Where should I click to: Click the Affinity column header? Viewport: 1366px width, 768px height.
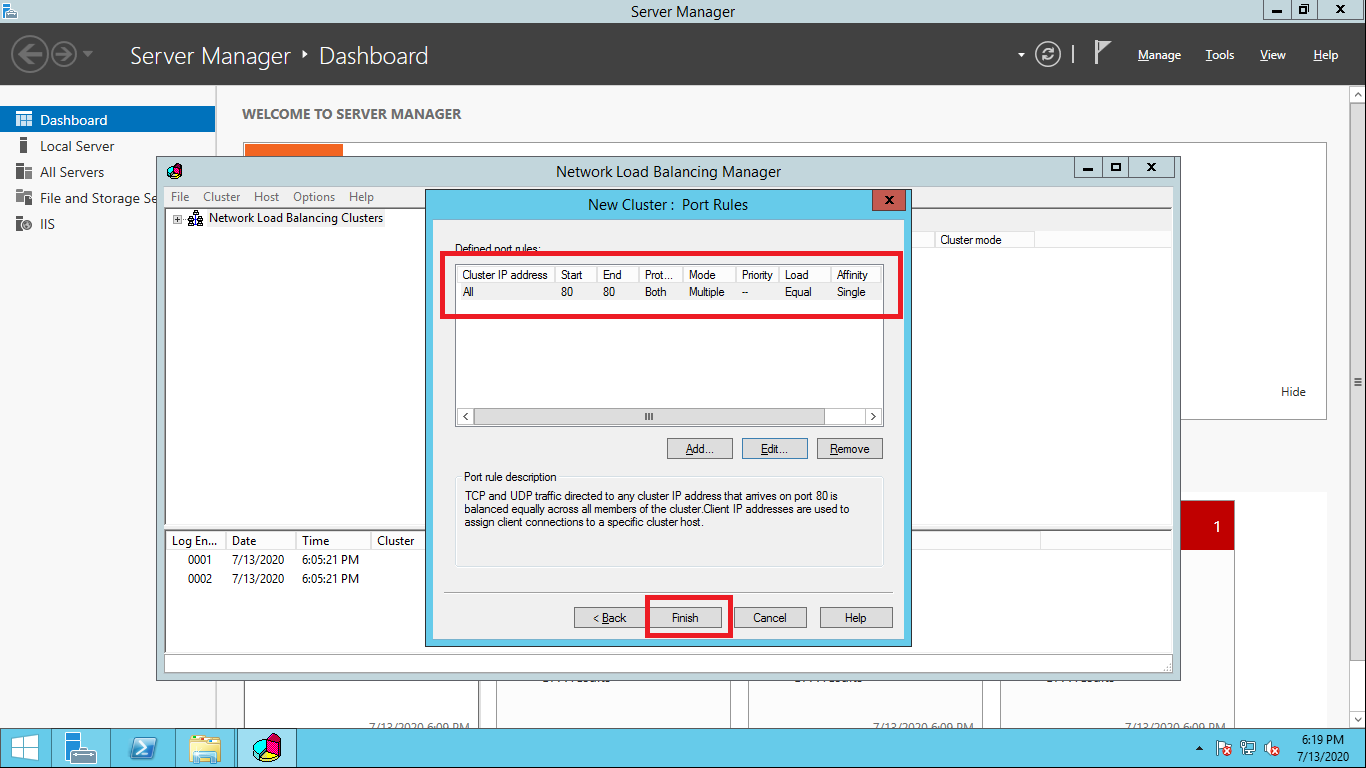pyautogui.click(x=856, y=275)
